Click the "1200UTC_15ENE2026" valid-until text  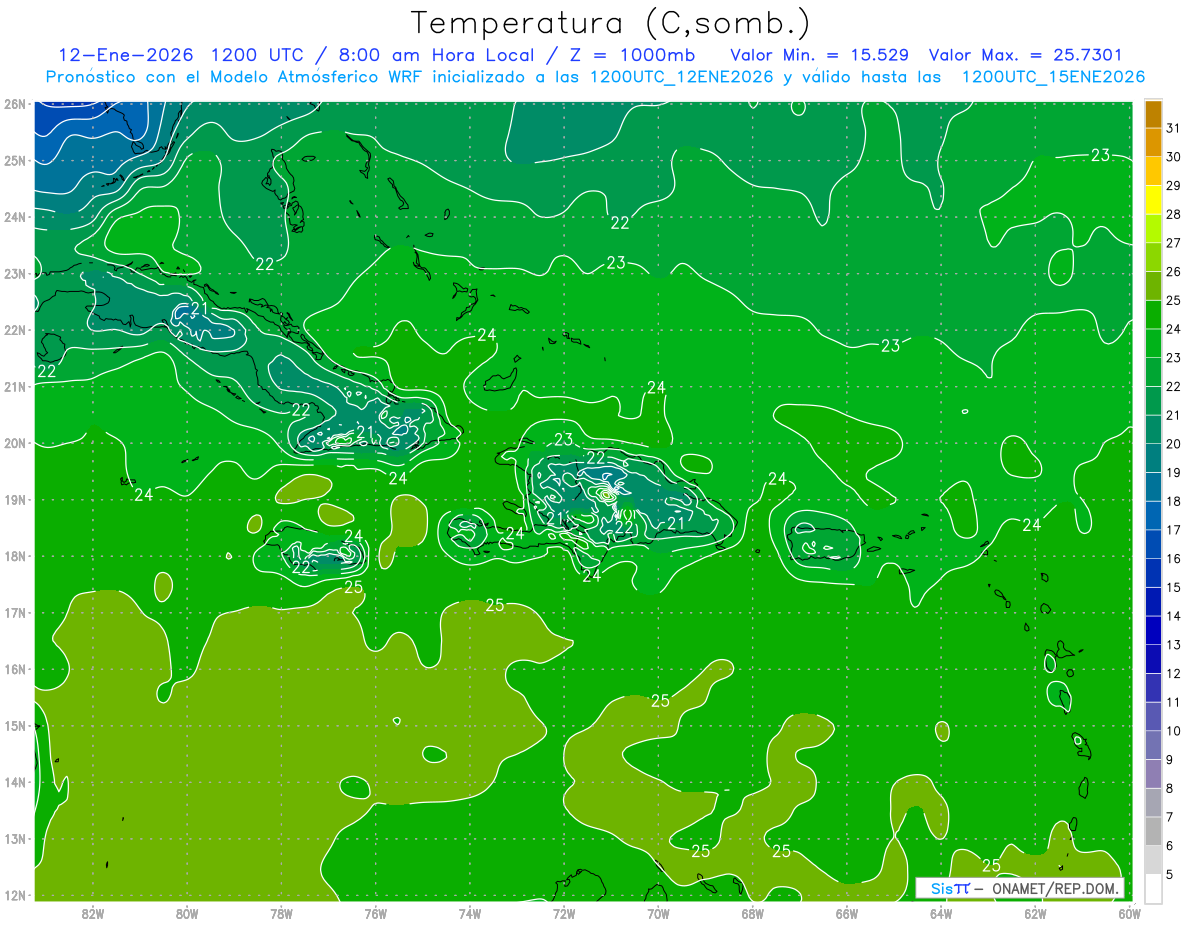click(1053, 77)
